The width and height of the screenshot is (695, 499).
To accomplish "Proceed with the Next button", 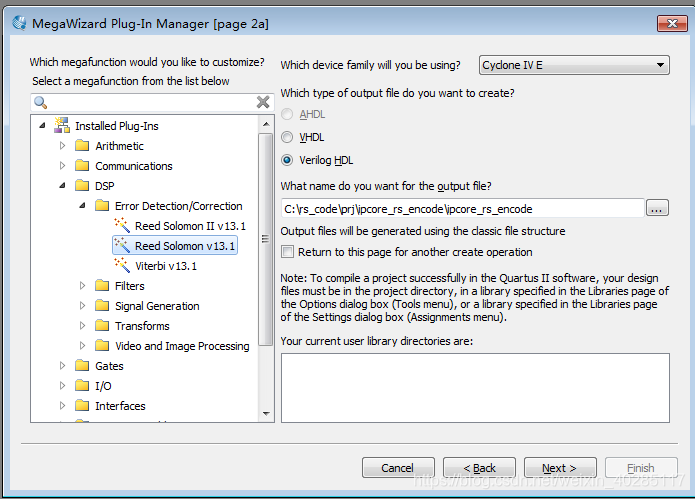I will (560, 468).
